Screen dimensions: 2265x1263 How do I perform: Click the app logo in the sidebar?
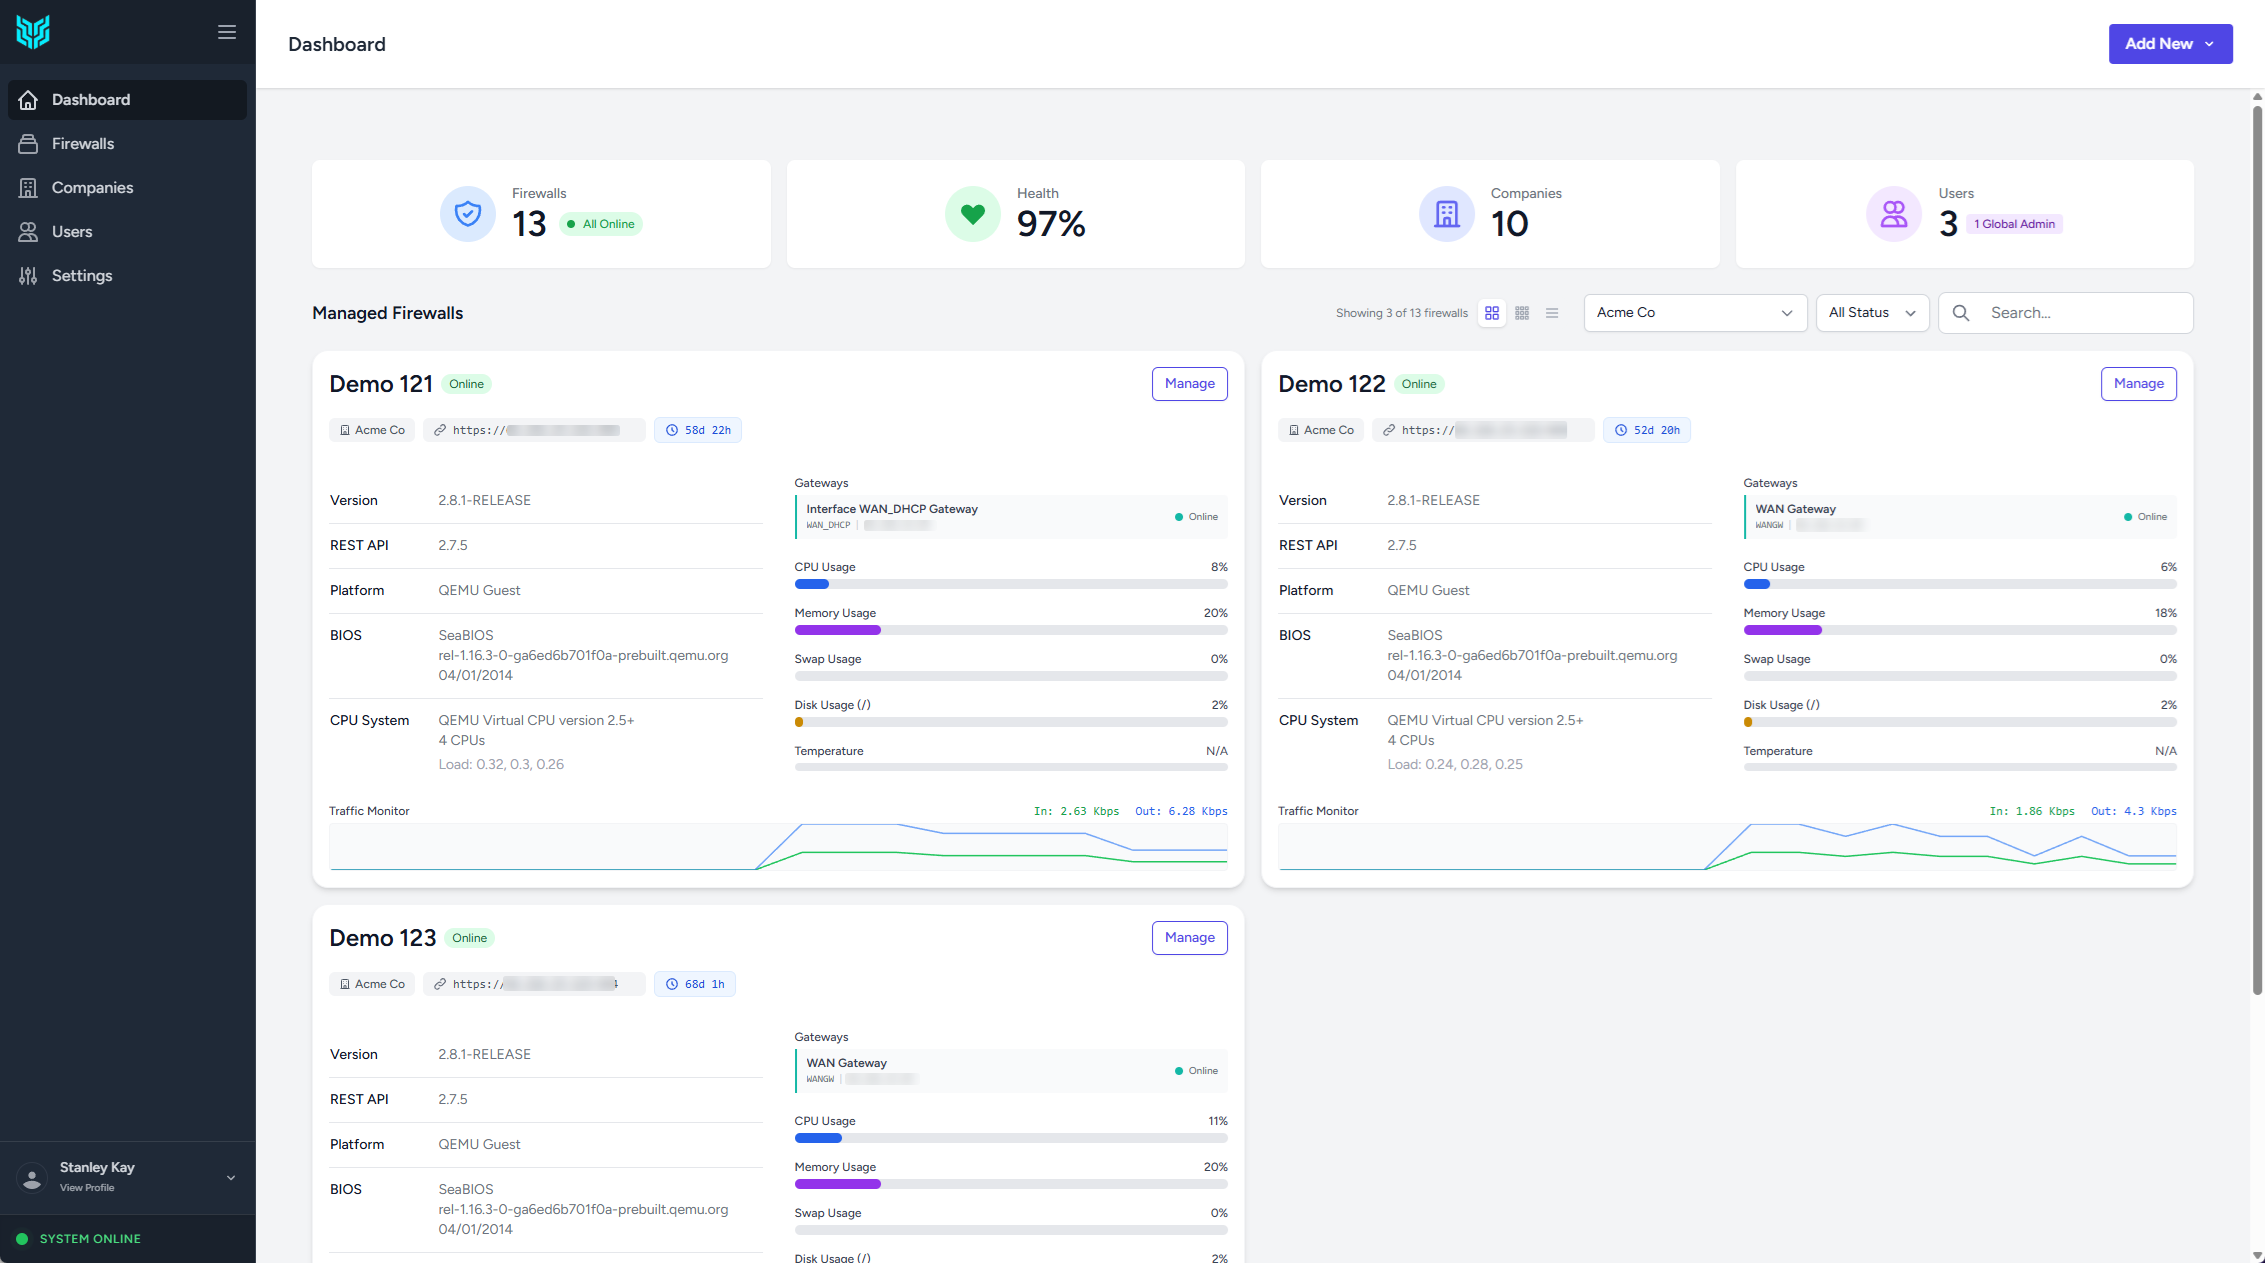[x=33, y=32]
